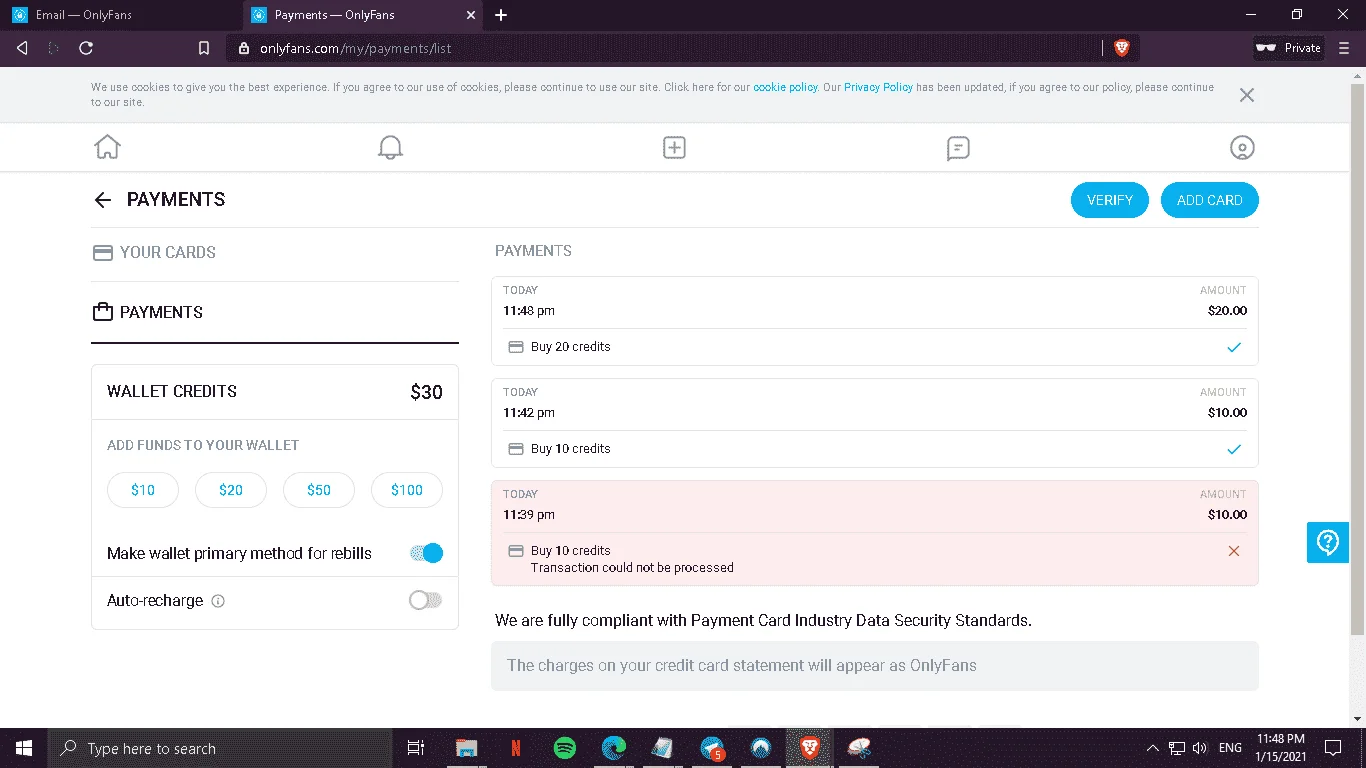Open Netflix from the taskbar
The height and width of the screenshot is (768, 1366).
point(515,748)
